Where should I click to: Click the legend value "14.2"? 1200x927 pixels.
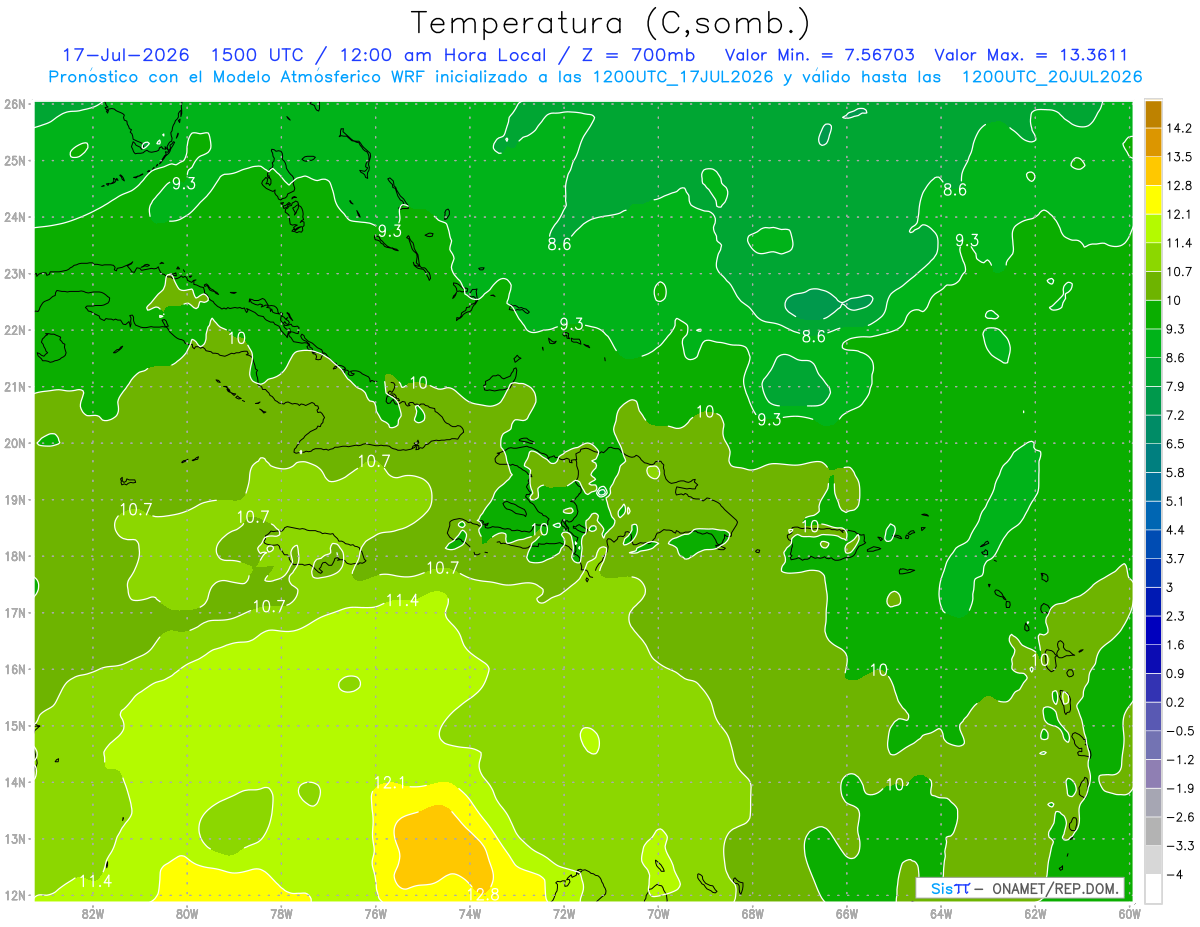(x=1180, y=128)
